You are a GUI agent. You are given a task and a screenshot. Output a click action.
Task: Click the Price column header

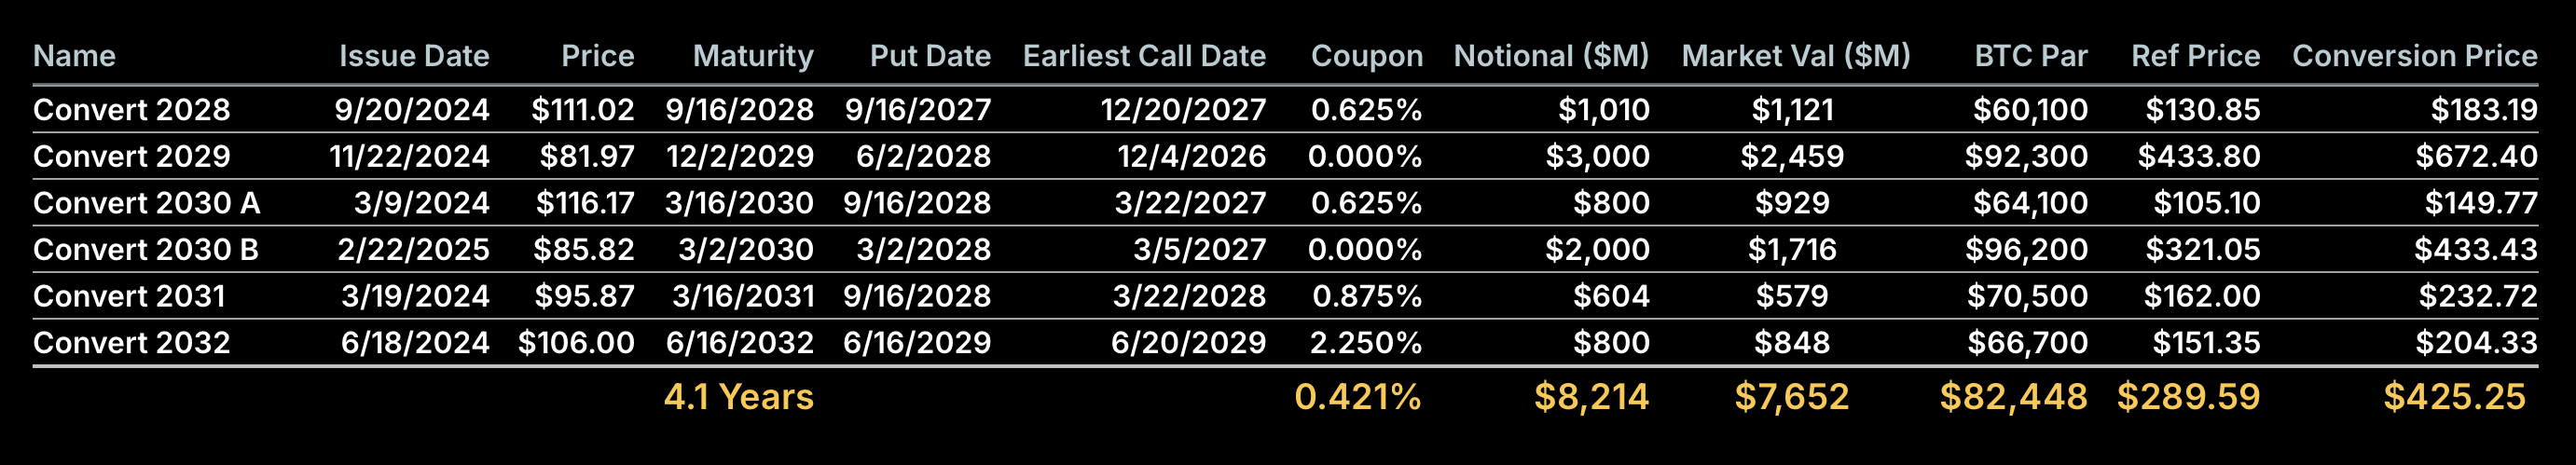tap(597, 56)
